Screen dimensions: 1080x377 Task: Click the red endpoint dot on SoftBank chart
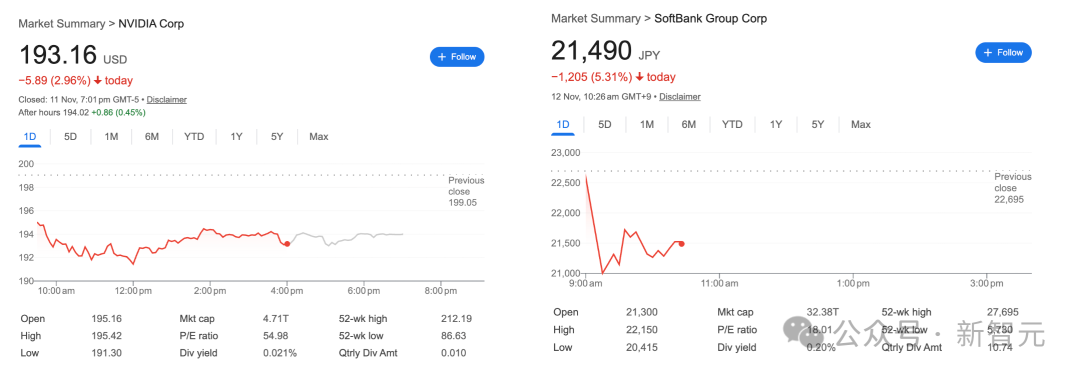(x=682, y=243)
